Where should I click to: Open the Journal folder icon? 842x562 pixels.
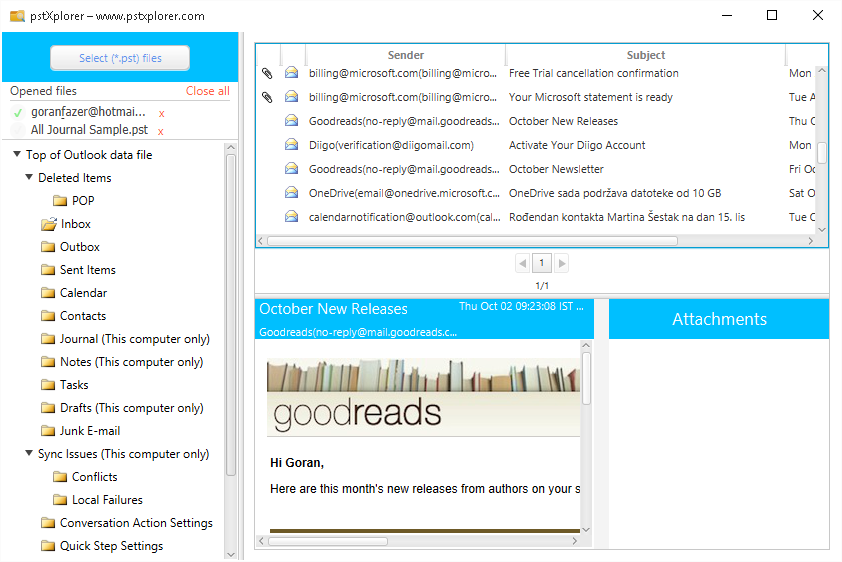pos(48,339)
